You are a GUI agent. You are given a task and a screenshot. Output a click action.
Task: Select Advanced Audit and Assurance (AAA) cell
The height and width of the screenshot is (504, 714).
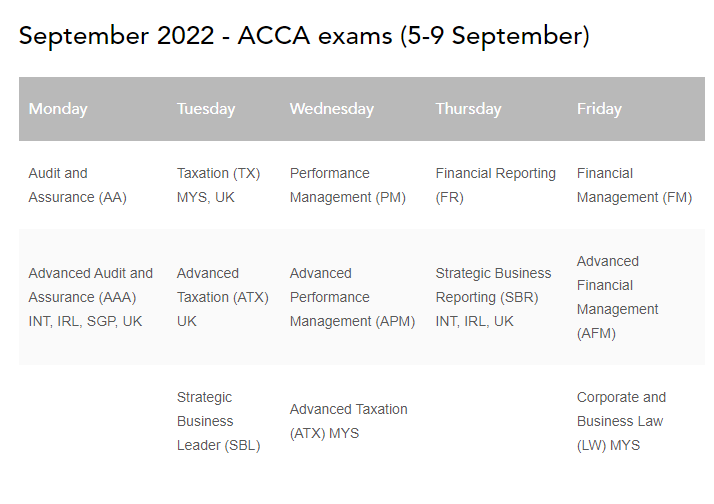pyautogui.click(x=90, y=297)
